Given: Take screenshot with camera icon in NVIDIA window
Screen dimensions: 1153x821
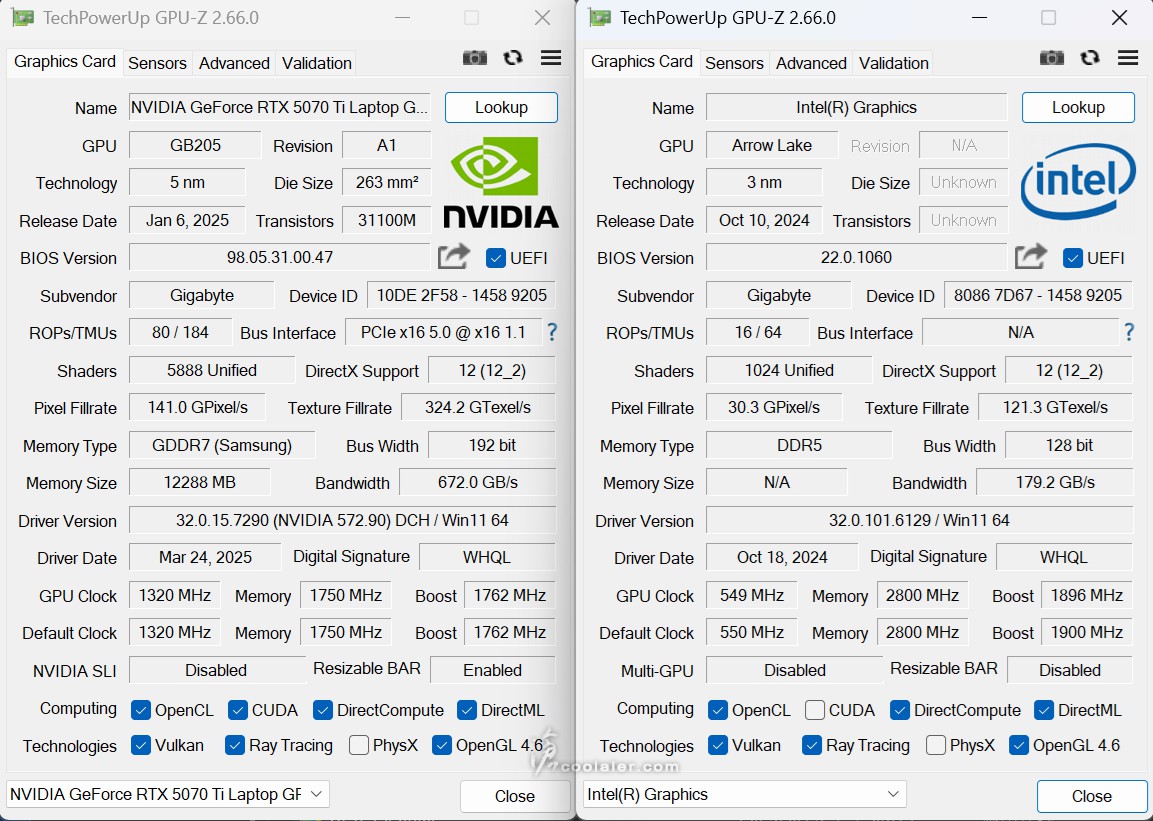Looking at the screenshot, I should (474, 58).
